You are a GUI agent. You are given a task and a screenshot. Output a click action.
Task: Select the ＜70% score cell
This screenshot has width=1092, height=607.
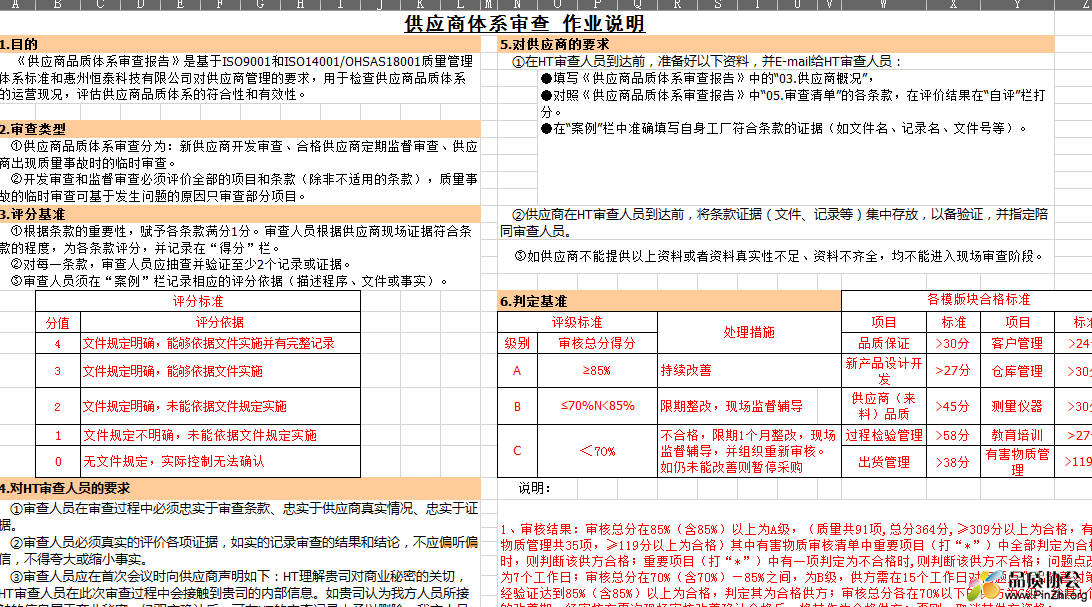(597, 451)
